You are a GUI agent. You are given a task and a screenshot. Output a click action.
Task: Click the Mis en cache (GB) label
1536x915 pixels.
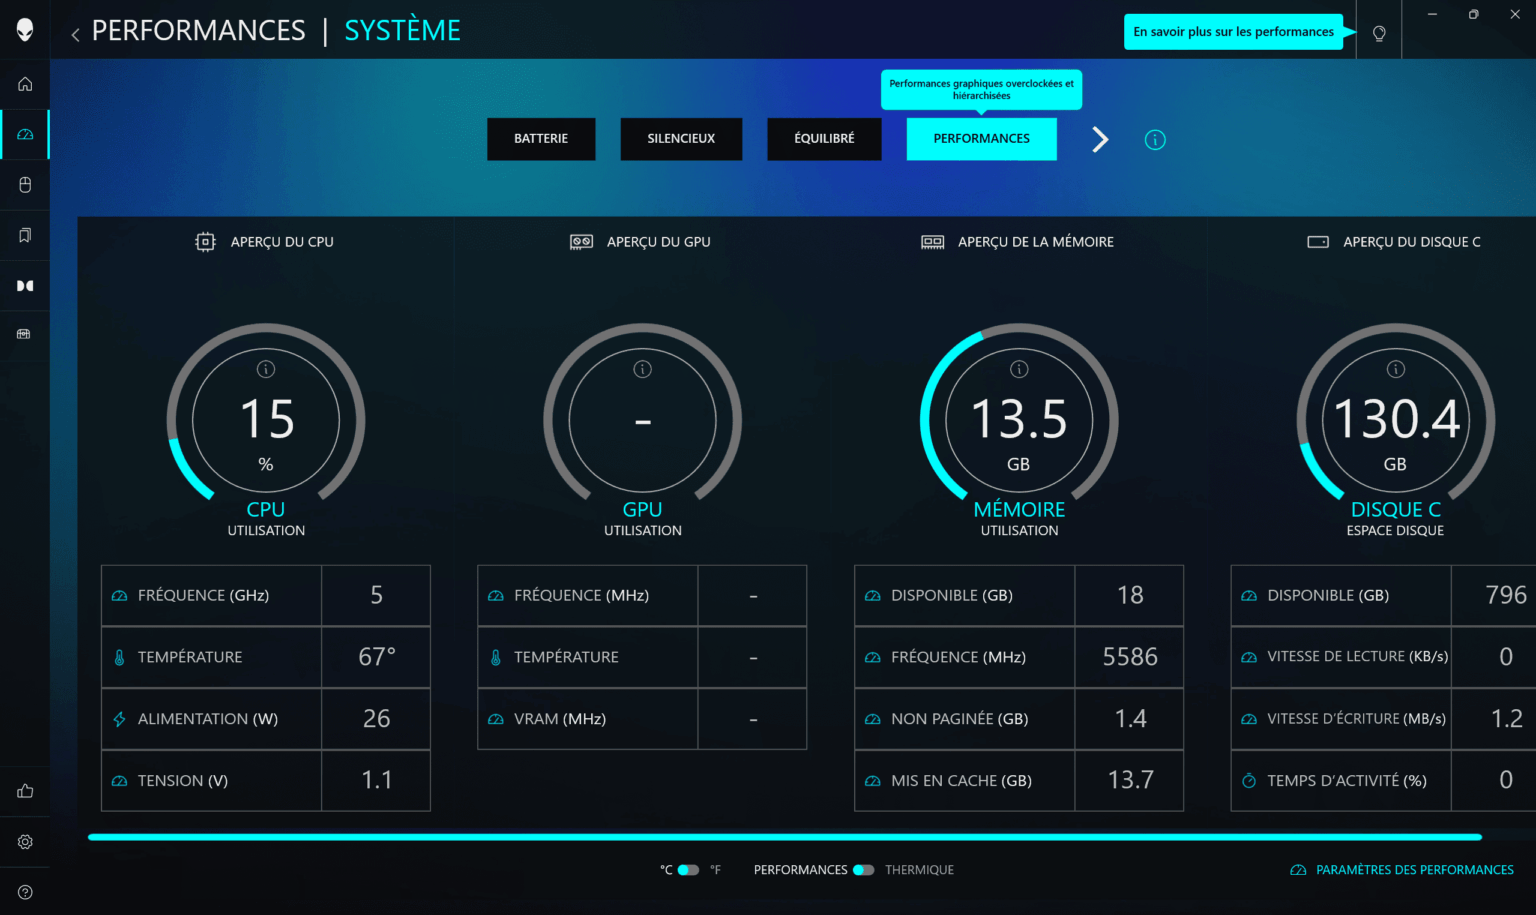click(961, 781)
